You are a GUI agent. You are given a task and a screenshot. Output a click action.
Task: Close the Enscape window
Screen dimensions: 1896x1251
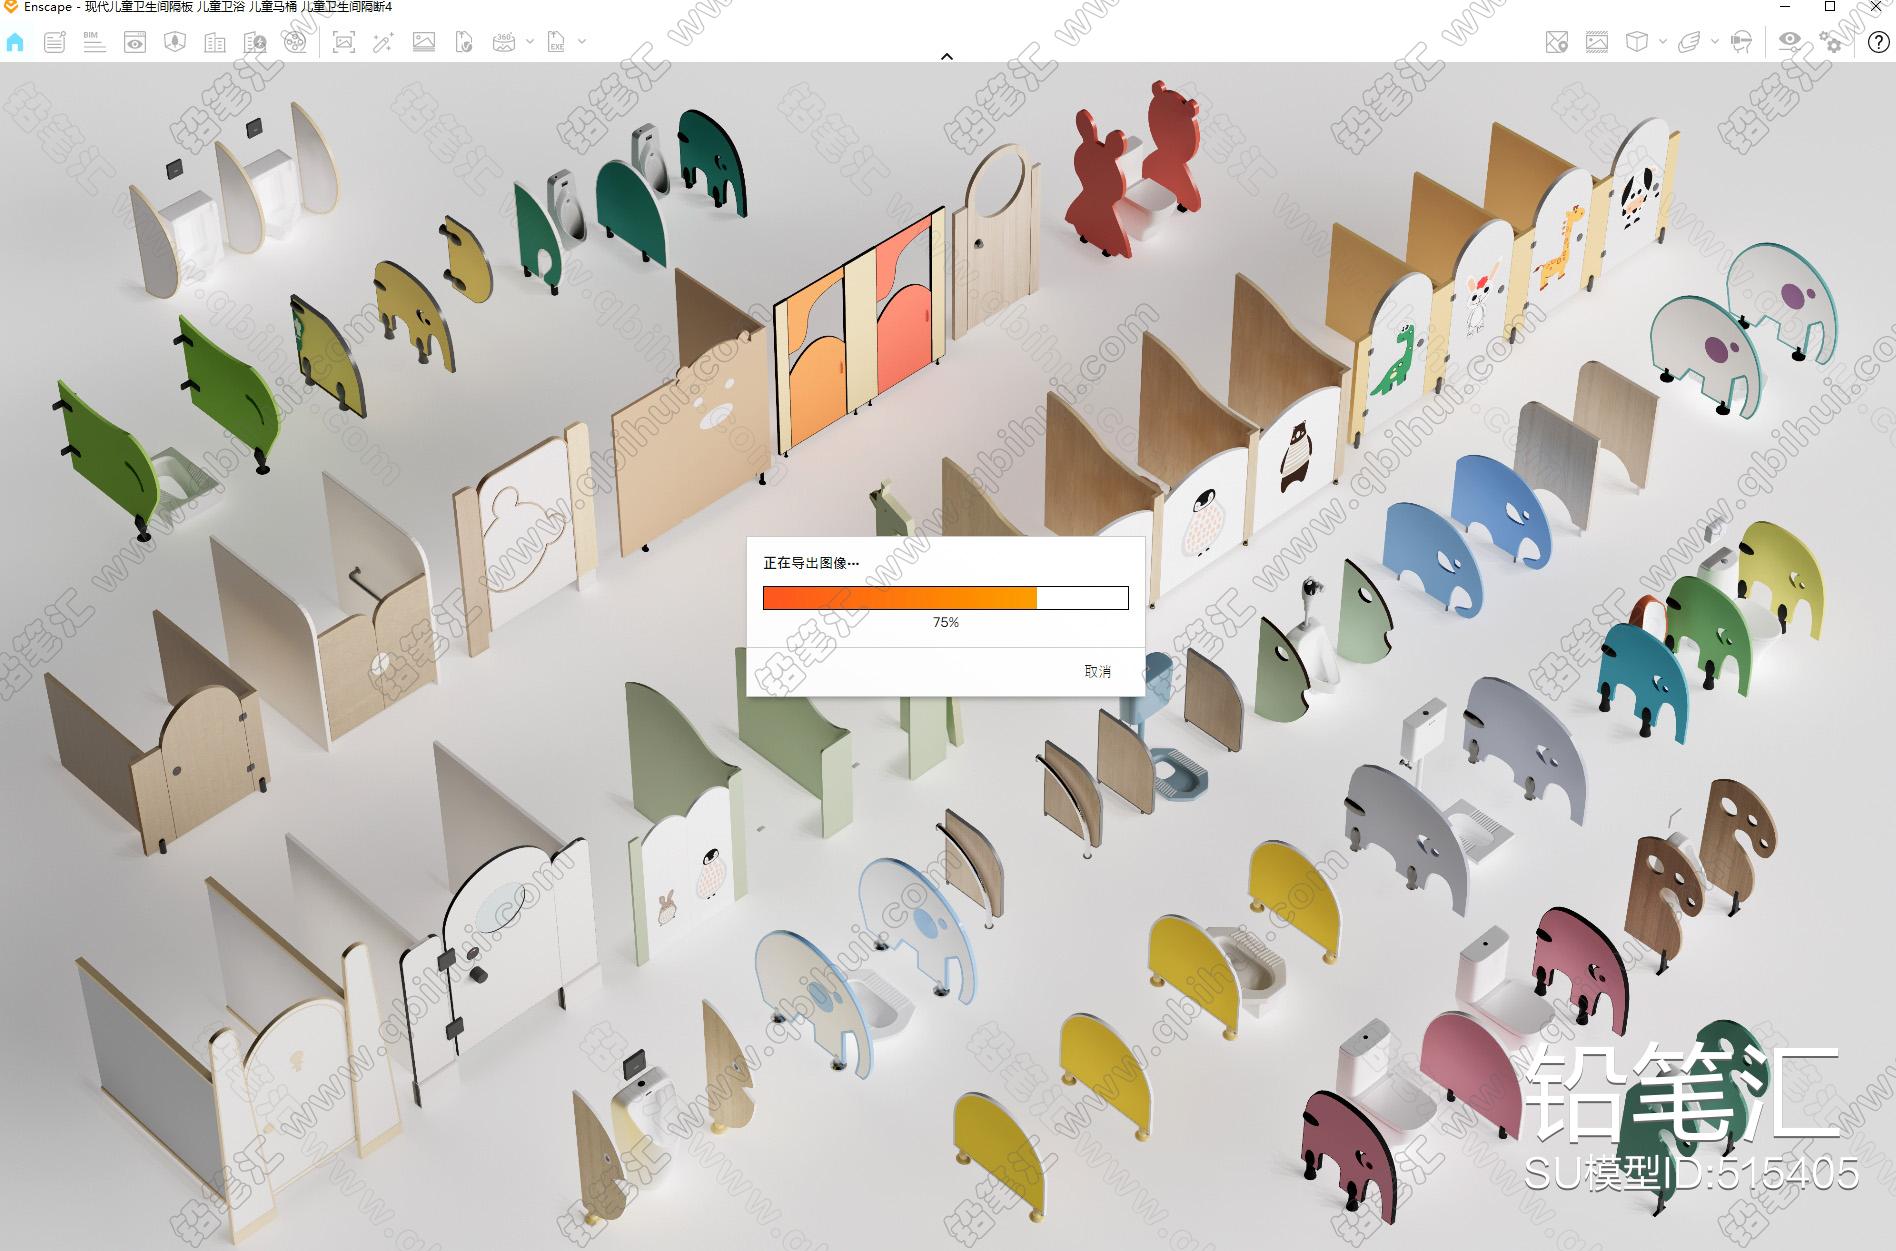click(1876, 7)
